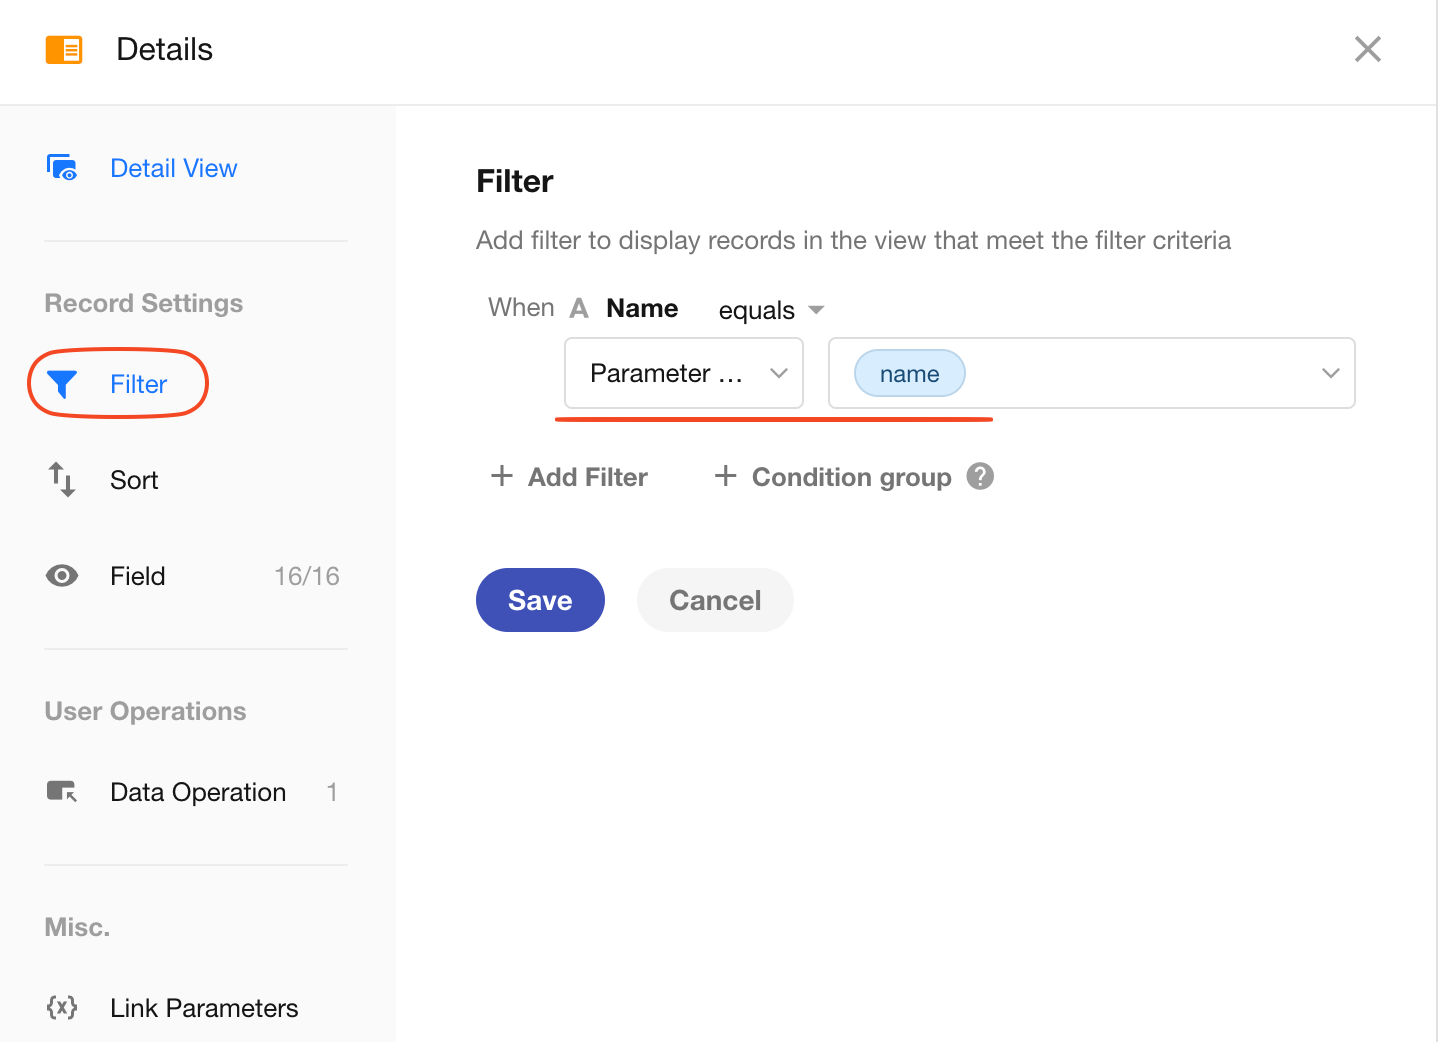The height and width of the screenshot is (1042, 1438).
Task: Click the orange Details panel icon
Action: point(64,49)
